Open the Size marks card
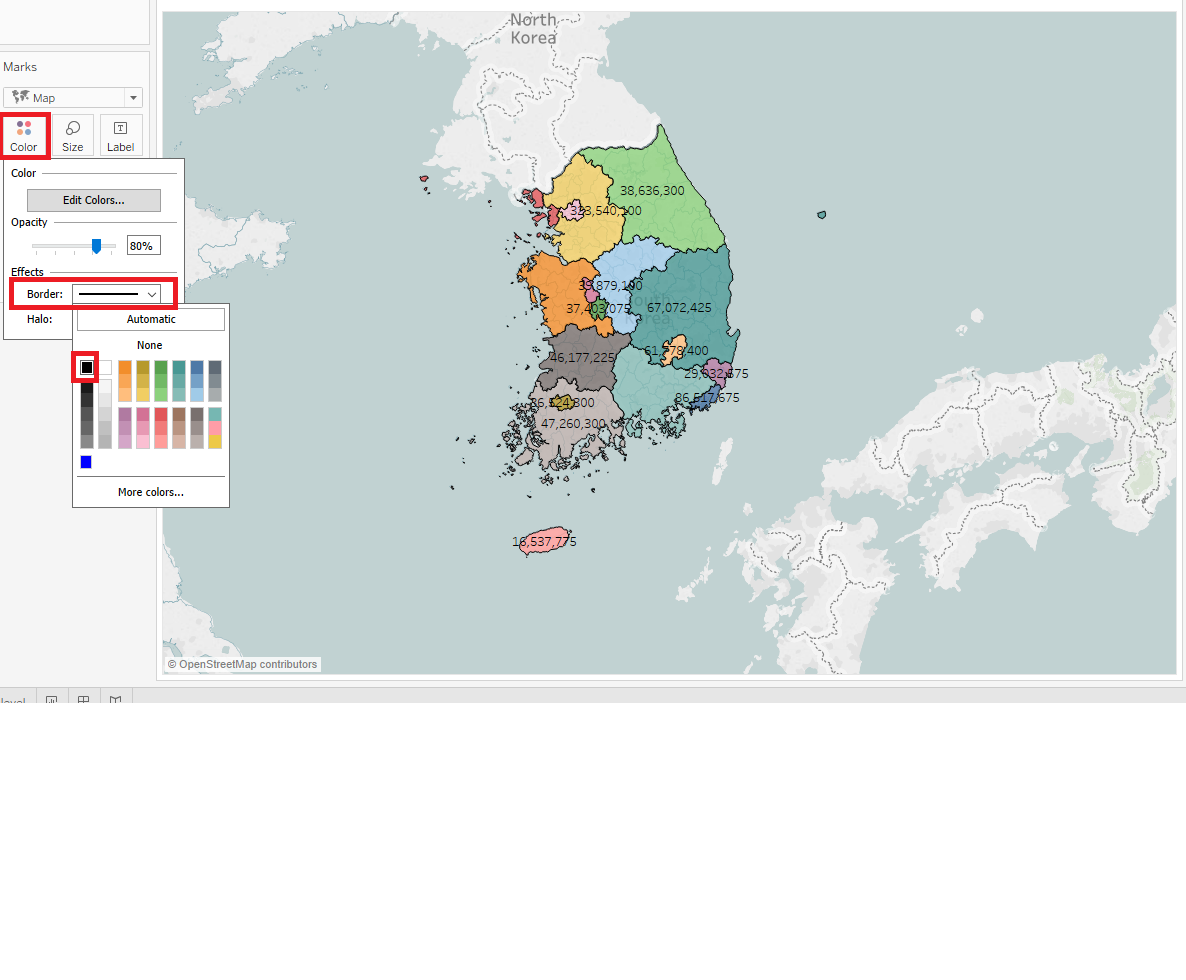This screenshot has width=1186, height=980. click(73, 135)
